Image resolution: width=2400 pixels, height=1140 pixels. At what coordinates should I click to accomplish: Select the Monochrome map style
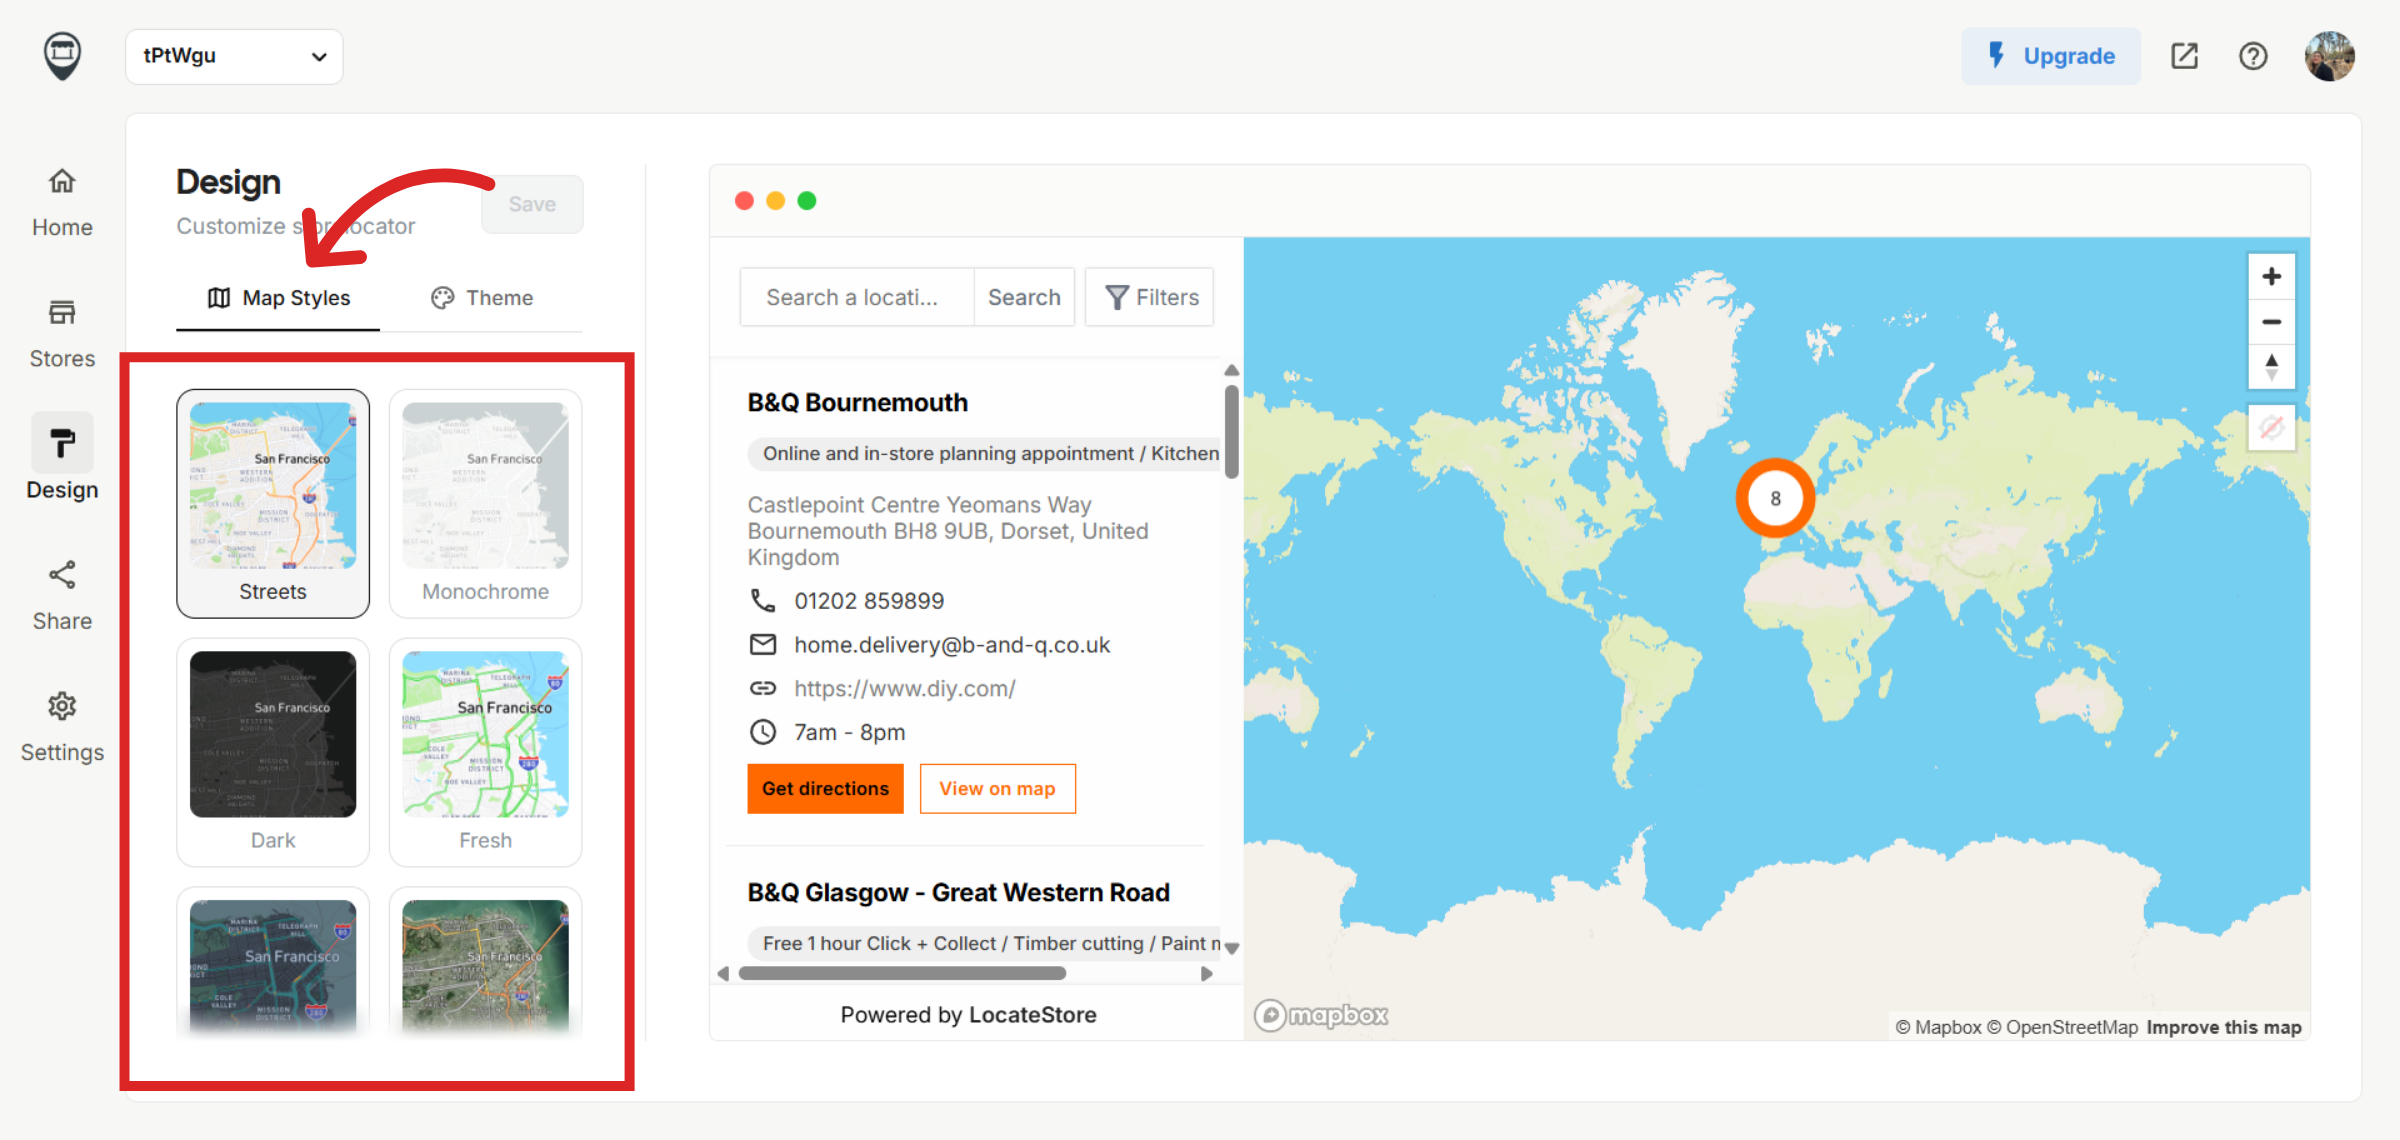(x=486, y=504)
